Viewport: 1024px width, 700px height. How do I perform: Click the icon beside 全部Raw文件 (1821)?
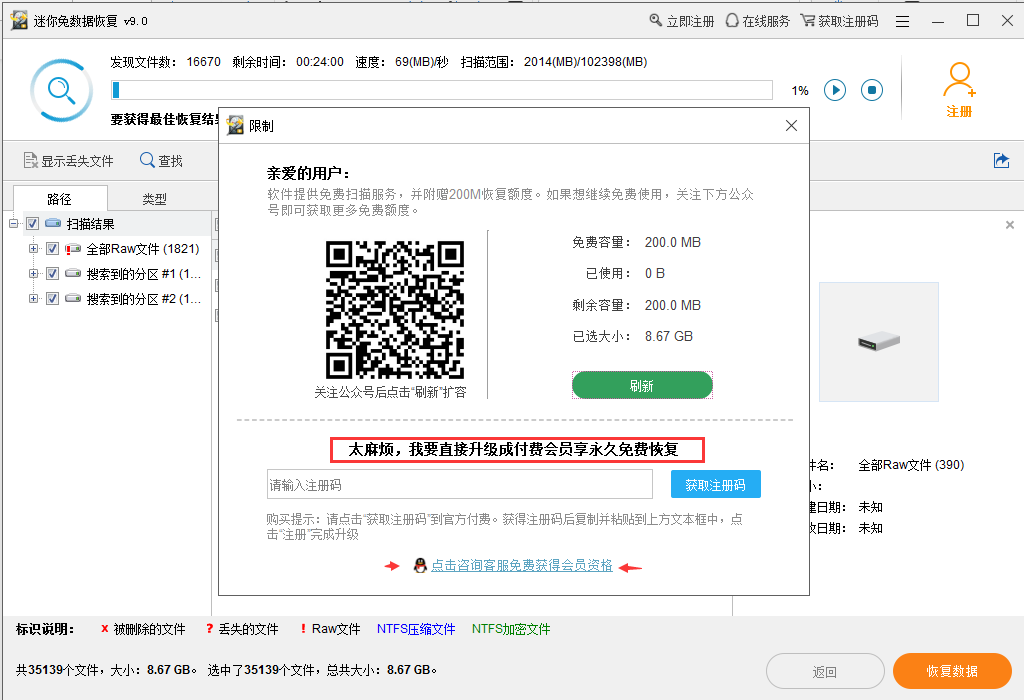tap(73, 249)
